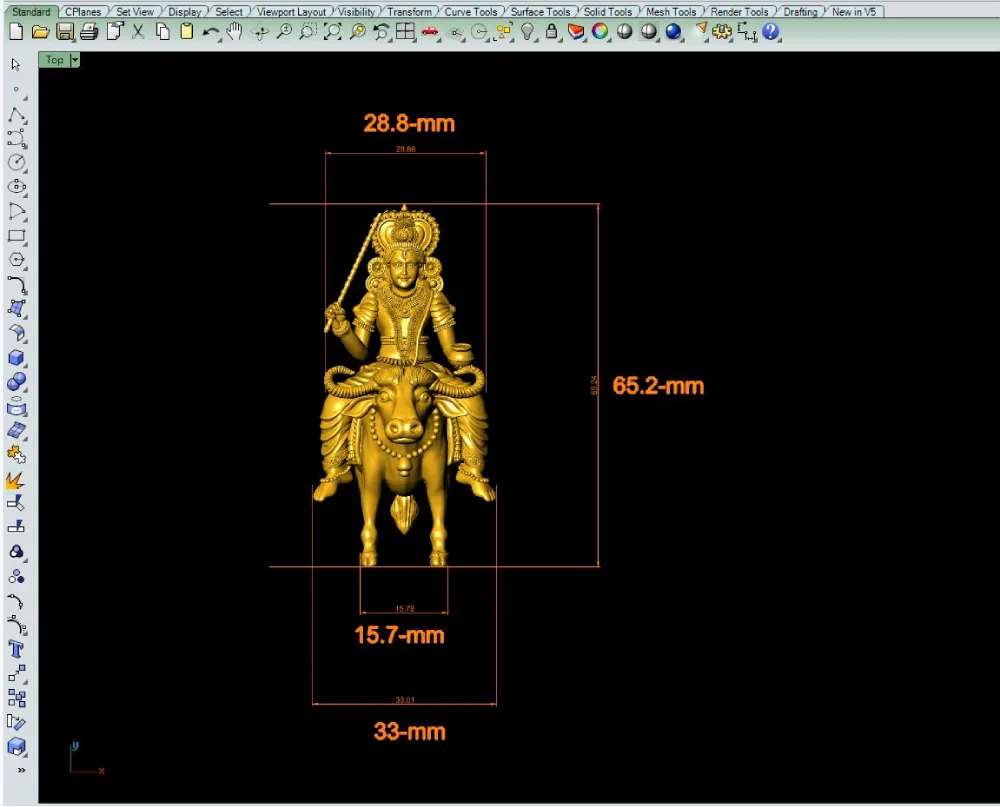Select the Box solid tool in sidebar

tap(17, 357)
